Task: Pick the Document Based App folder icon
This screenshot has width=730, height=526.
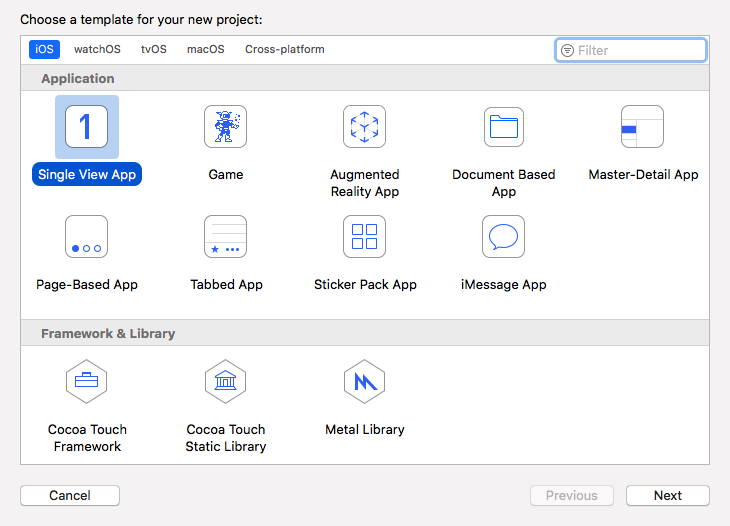Action: [503, 127]
